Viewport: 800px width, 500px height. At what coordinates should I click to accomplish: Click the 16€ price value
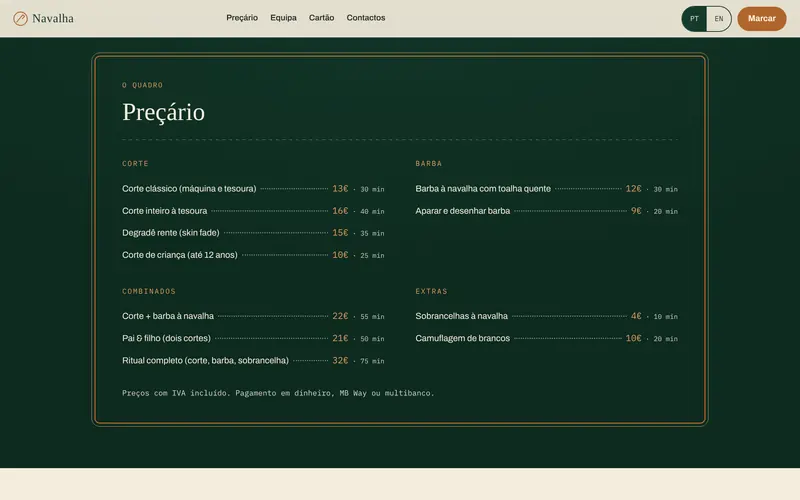click(340, 211)
